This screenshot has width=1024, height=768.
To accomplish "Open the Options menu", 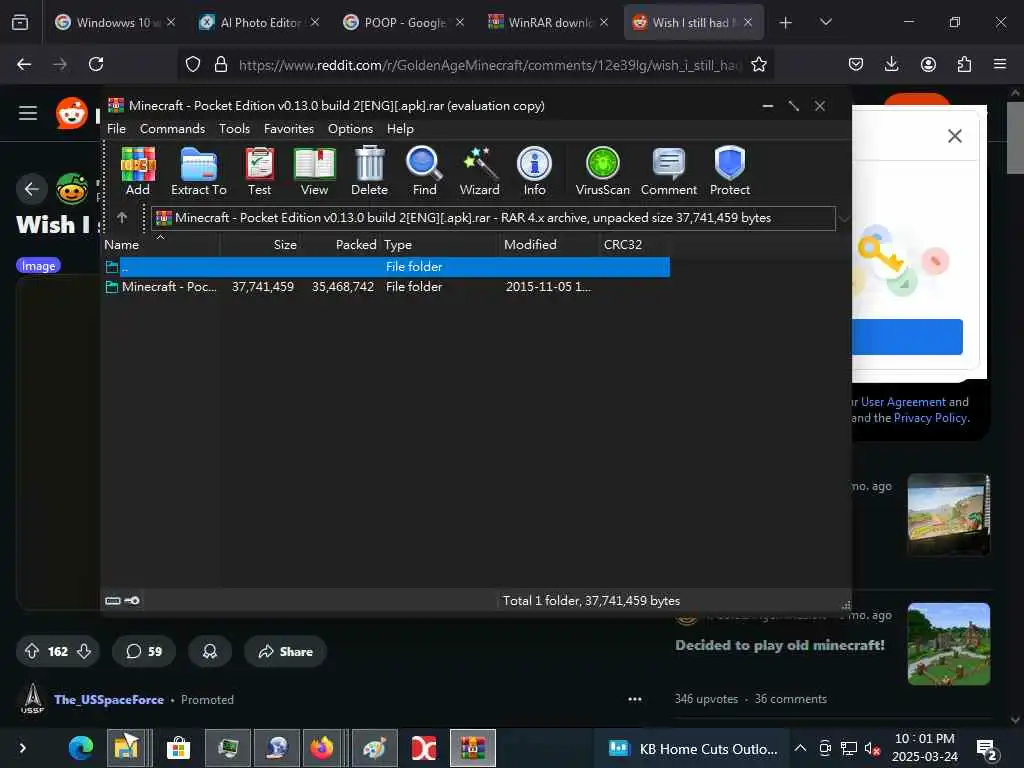I will tap(350, 129).
